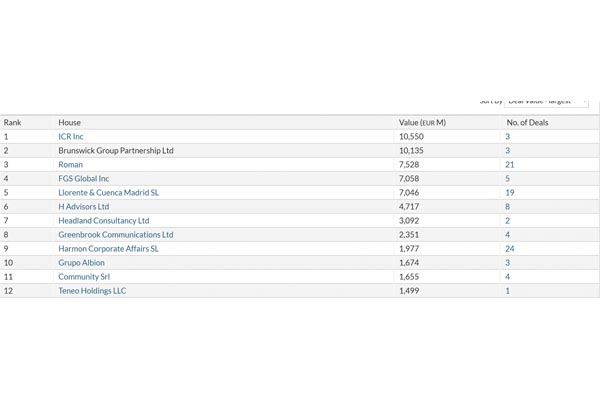600x400 pixels.
Task: Click the Value (EUR M) column header
Action: click(x=422, y=122)
